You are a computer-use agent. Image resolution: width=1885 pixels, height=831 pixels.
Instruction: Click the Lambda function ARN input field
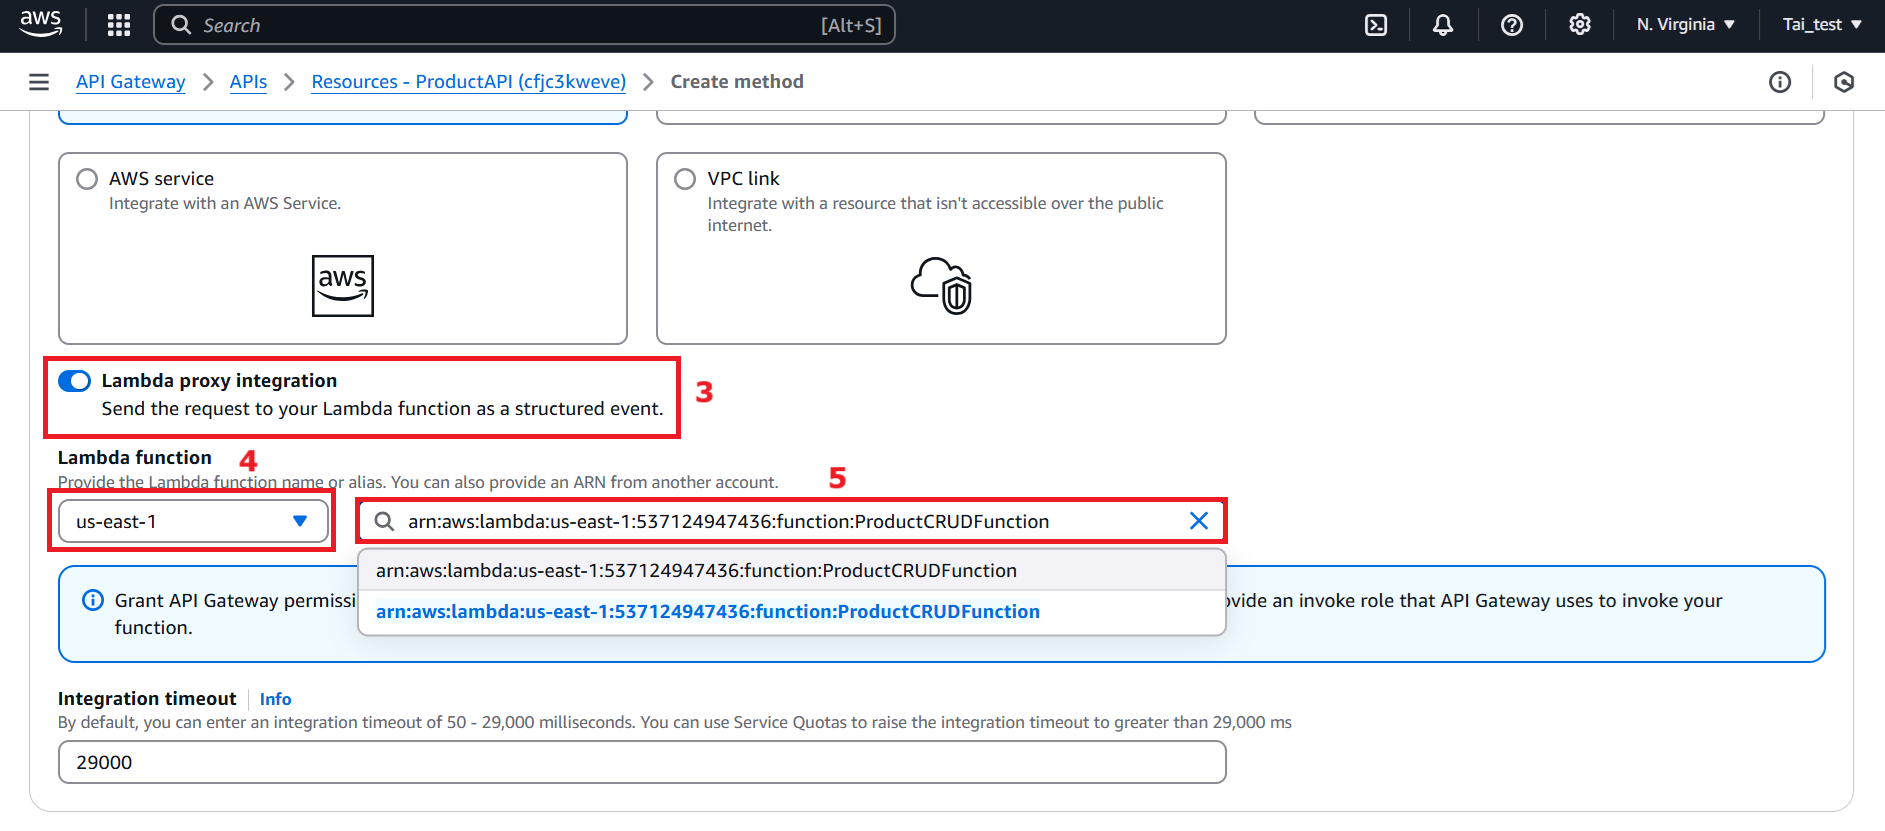click(x=792, y=521)
